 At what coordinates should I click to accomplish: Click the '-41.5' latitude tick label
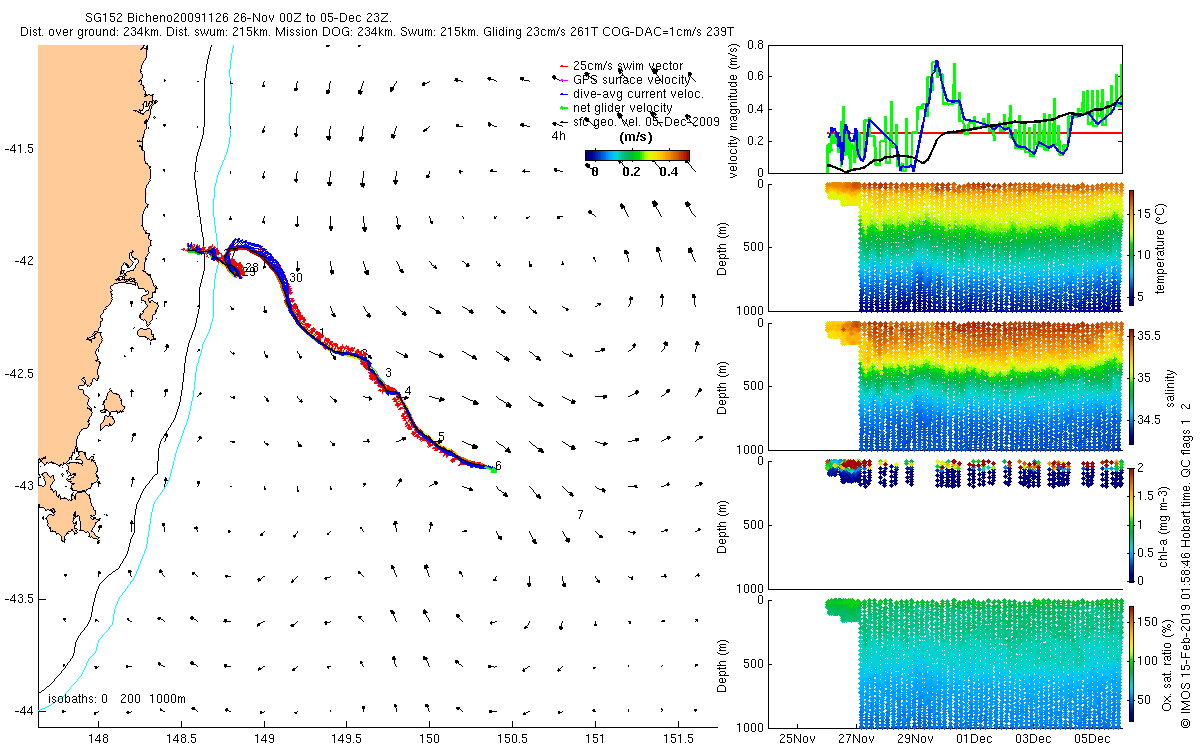click(x=19, y=148)
